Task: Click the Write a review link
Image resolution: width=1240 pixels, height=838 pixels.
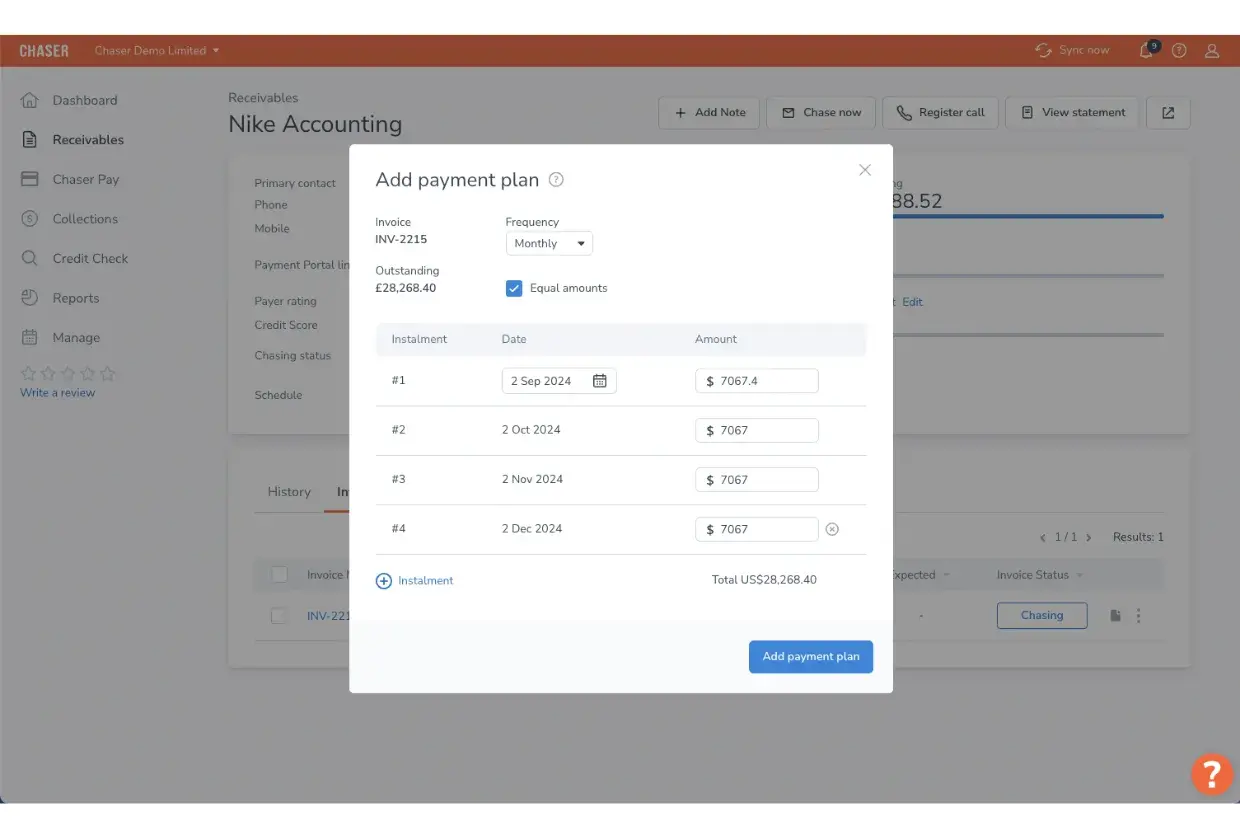Action: click(x=58, y=393)
